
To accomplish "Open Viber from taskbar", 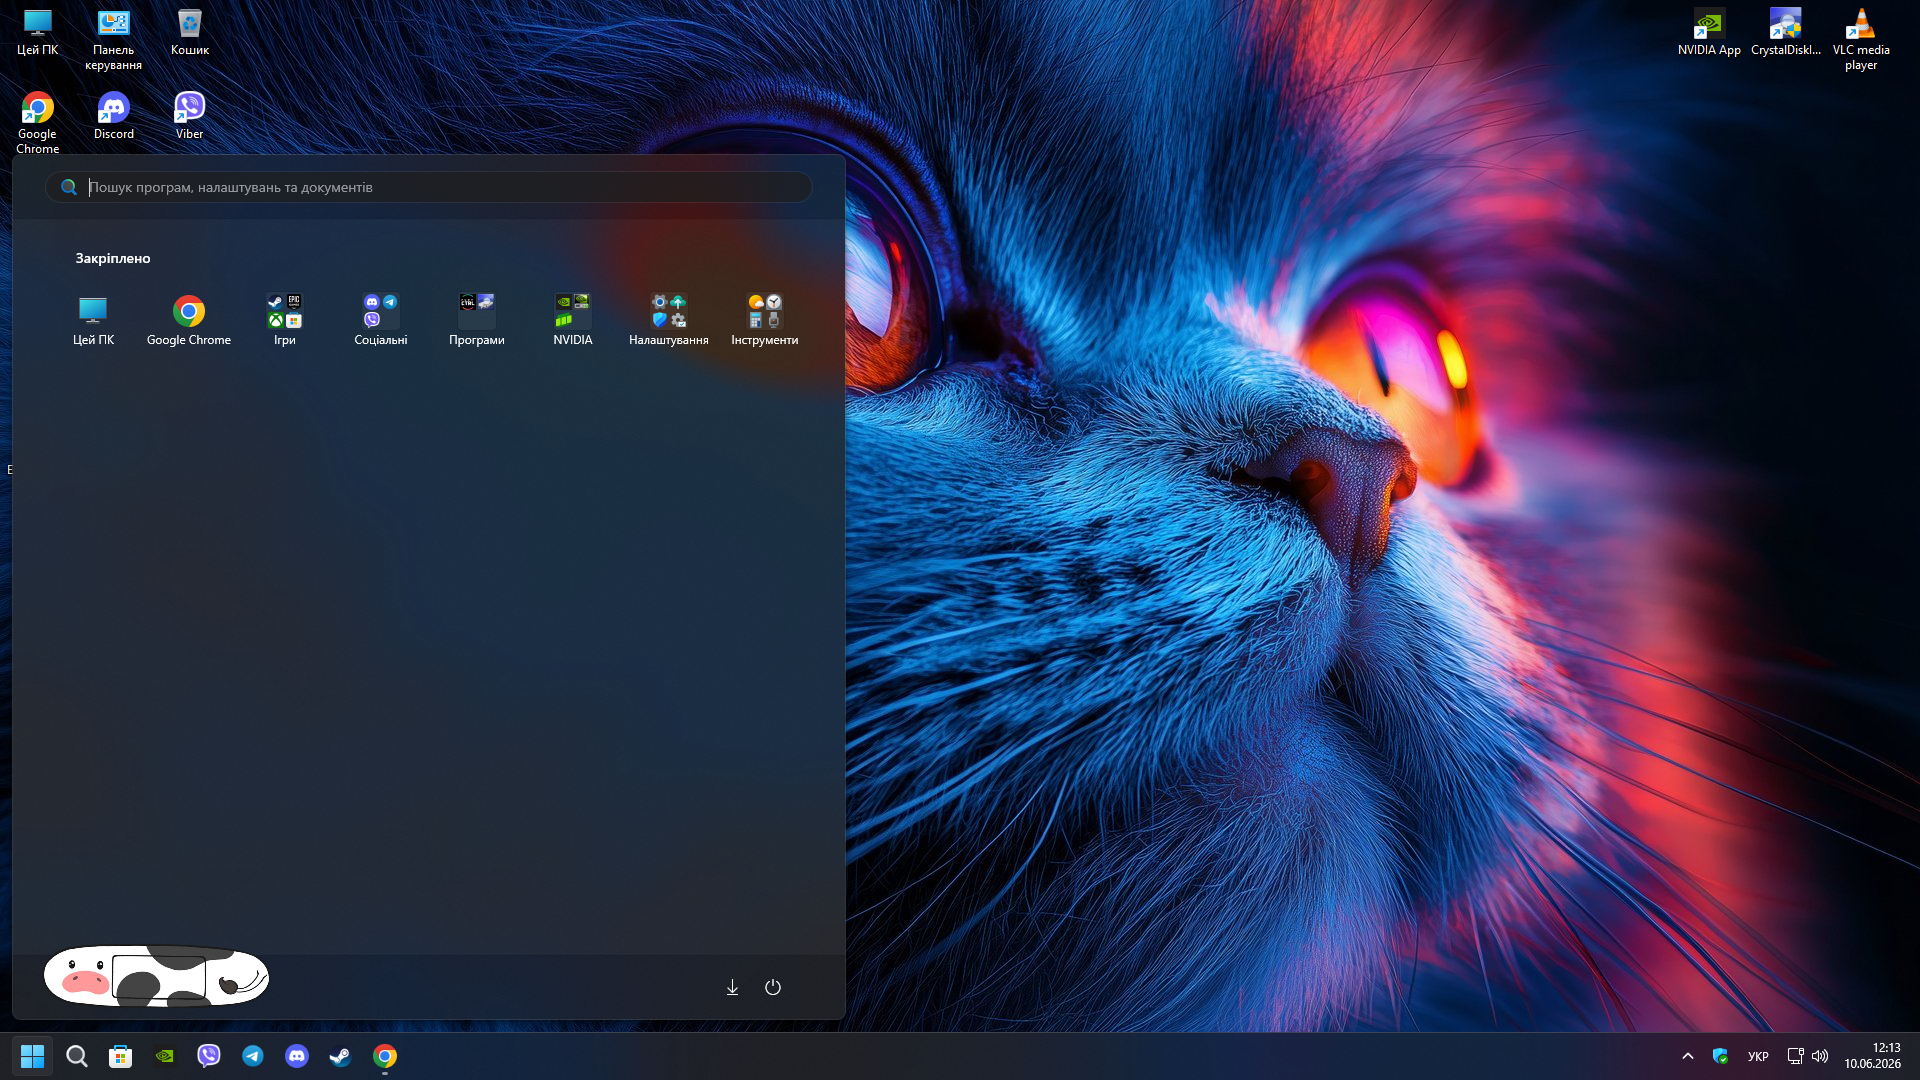I will pos(208,1056).
